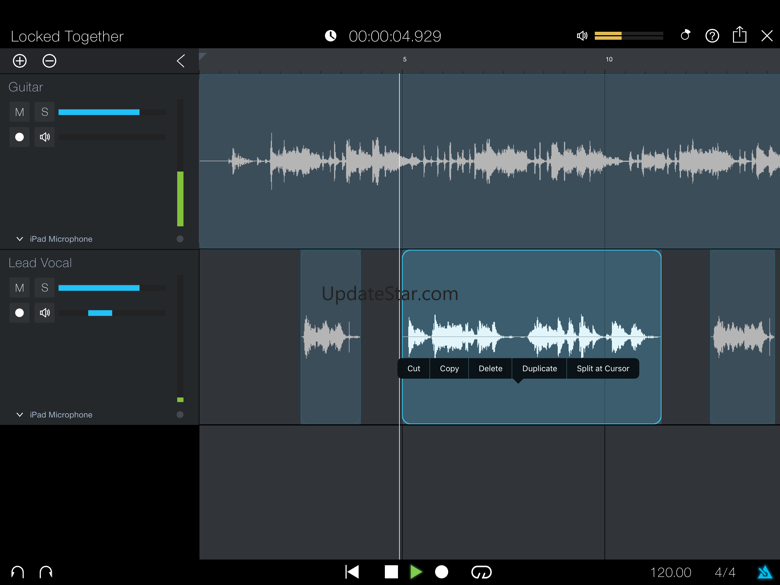
Task: Adjust the Guitar track volume slider
Action: [x=112, y=112]
